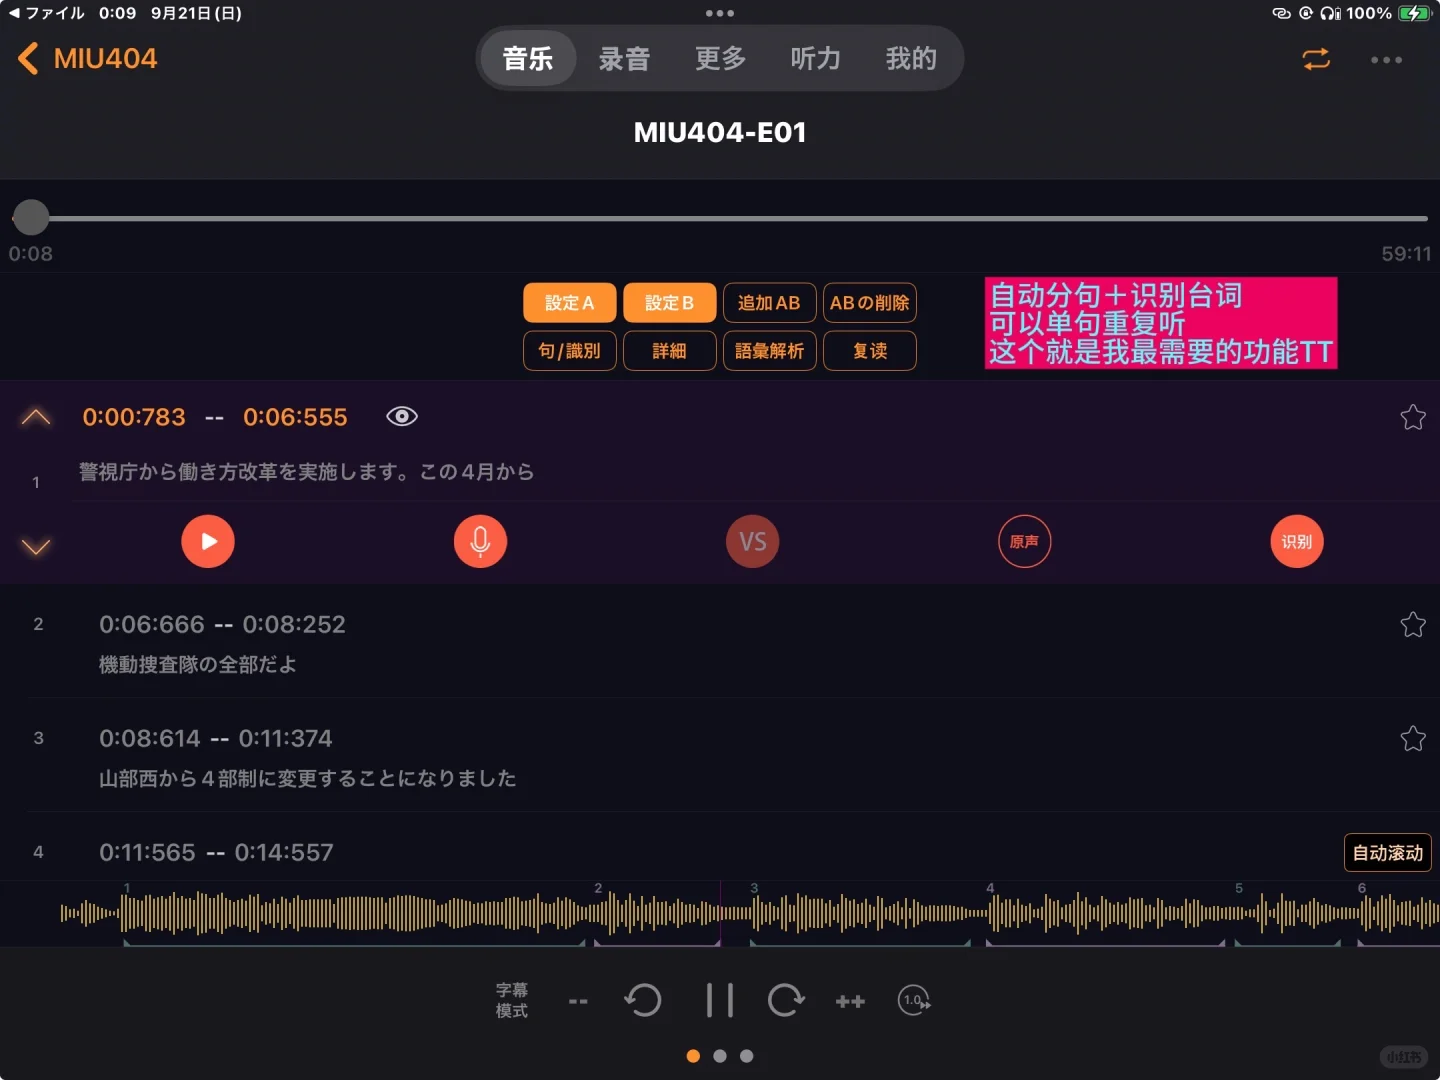Viewport: 1440px width, 1080px height.
Task: Tap the playback speed 1.0x icon
Action: point(913,1000)
